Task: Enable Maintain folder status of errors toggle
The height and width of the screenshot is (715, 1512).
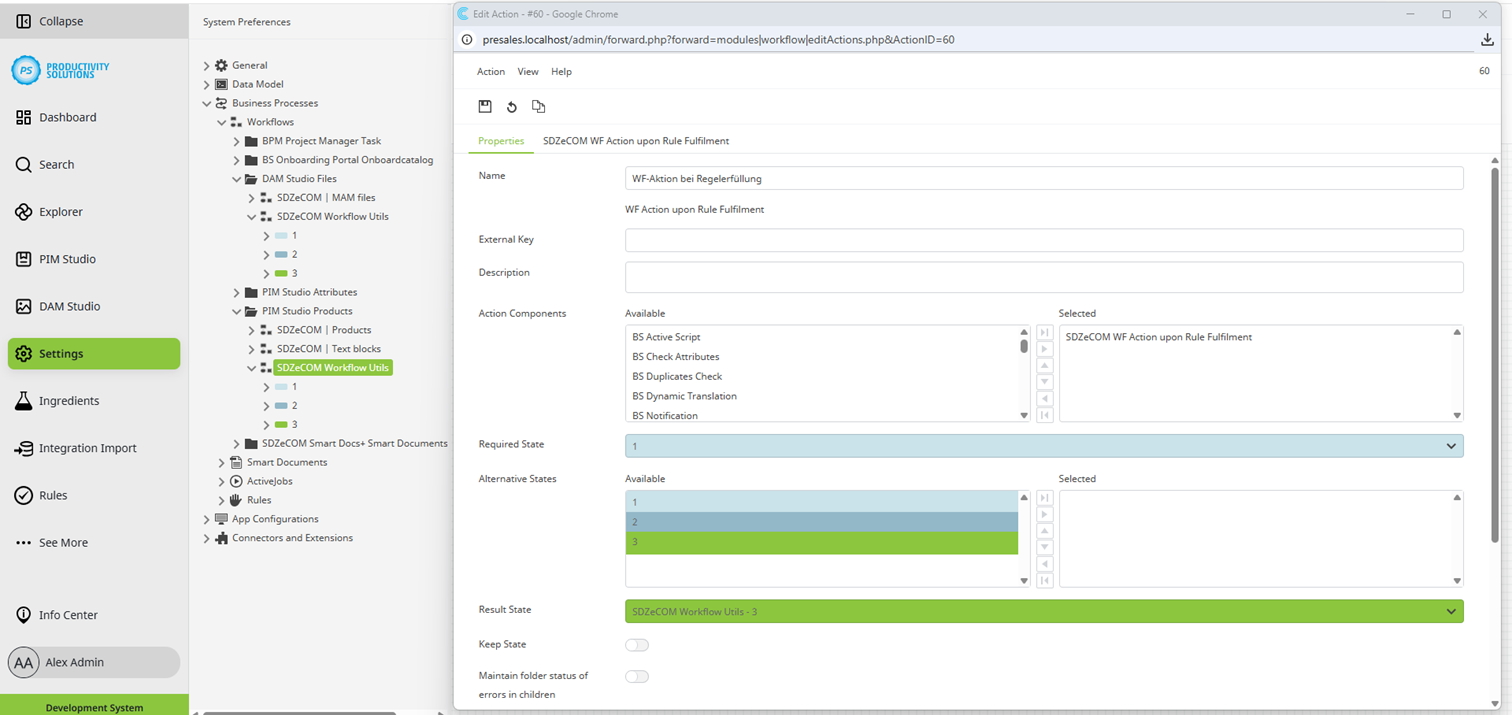Action: pos(637,676)
